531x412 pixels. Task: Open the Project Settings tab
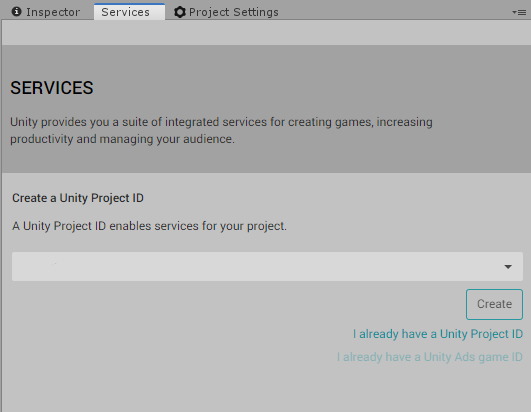point(226,12)
